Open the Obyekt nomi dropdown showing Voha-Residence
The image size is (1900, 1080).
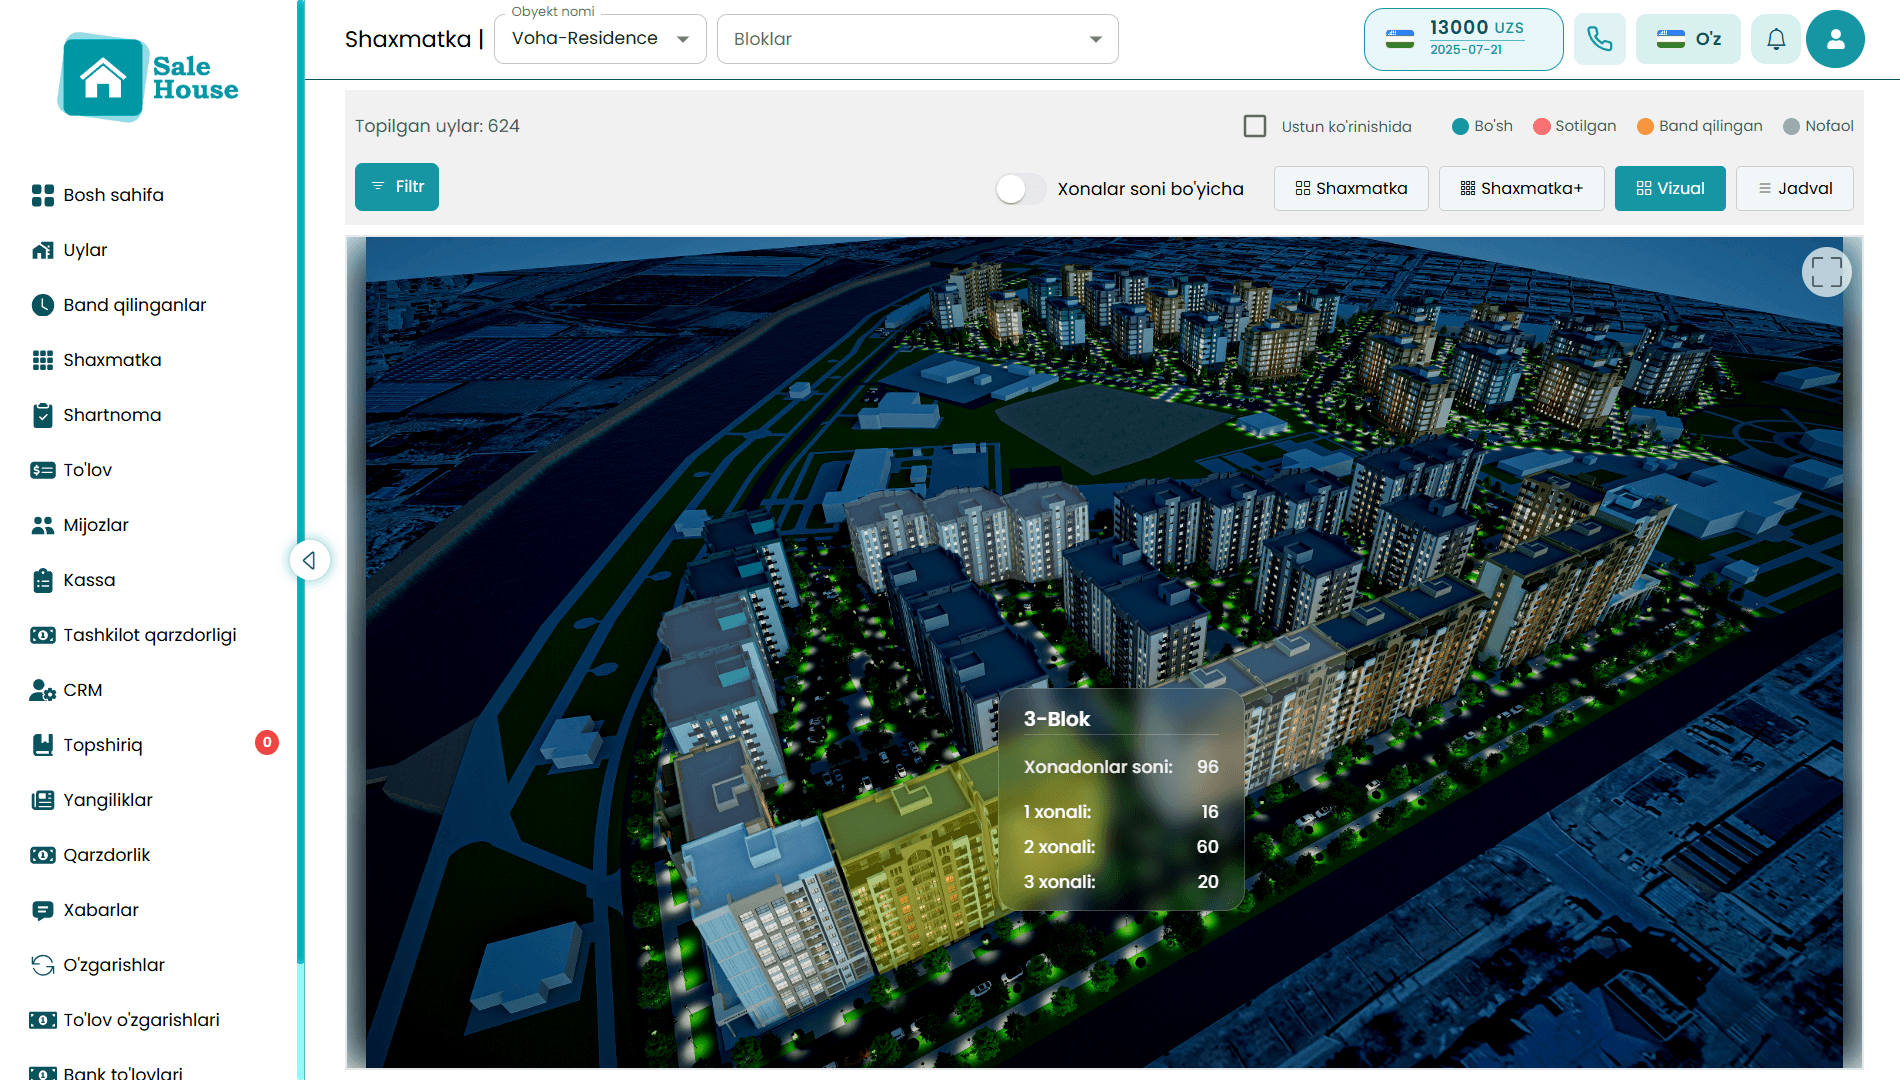[599, 38]
